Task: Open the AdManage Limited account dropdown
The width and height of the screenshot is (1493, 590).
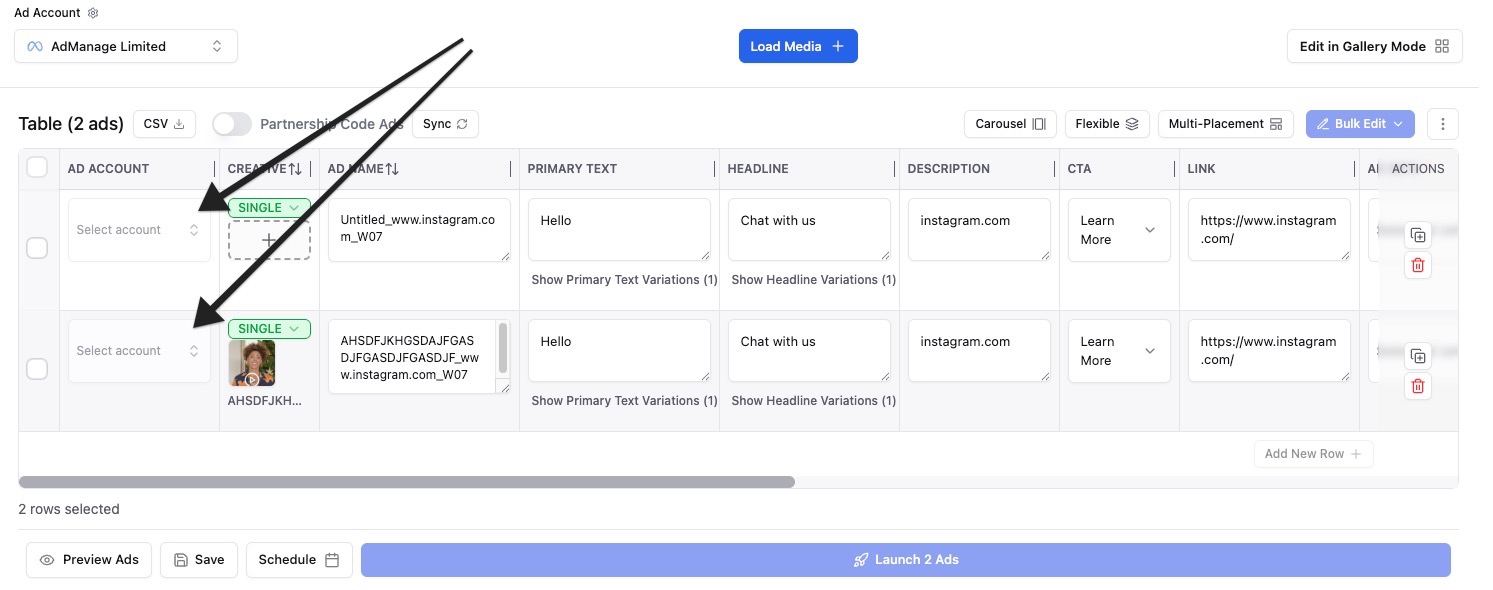Action: [x=126, y=46]
